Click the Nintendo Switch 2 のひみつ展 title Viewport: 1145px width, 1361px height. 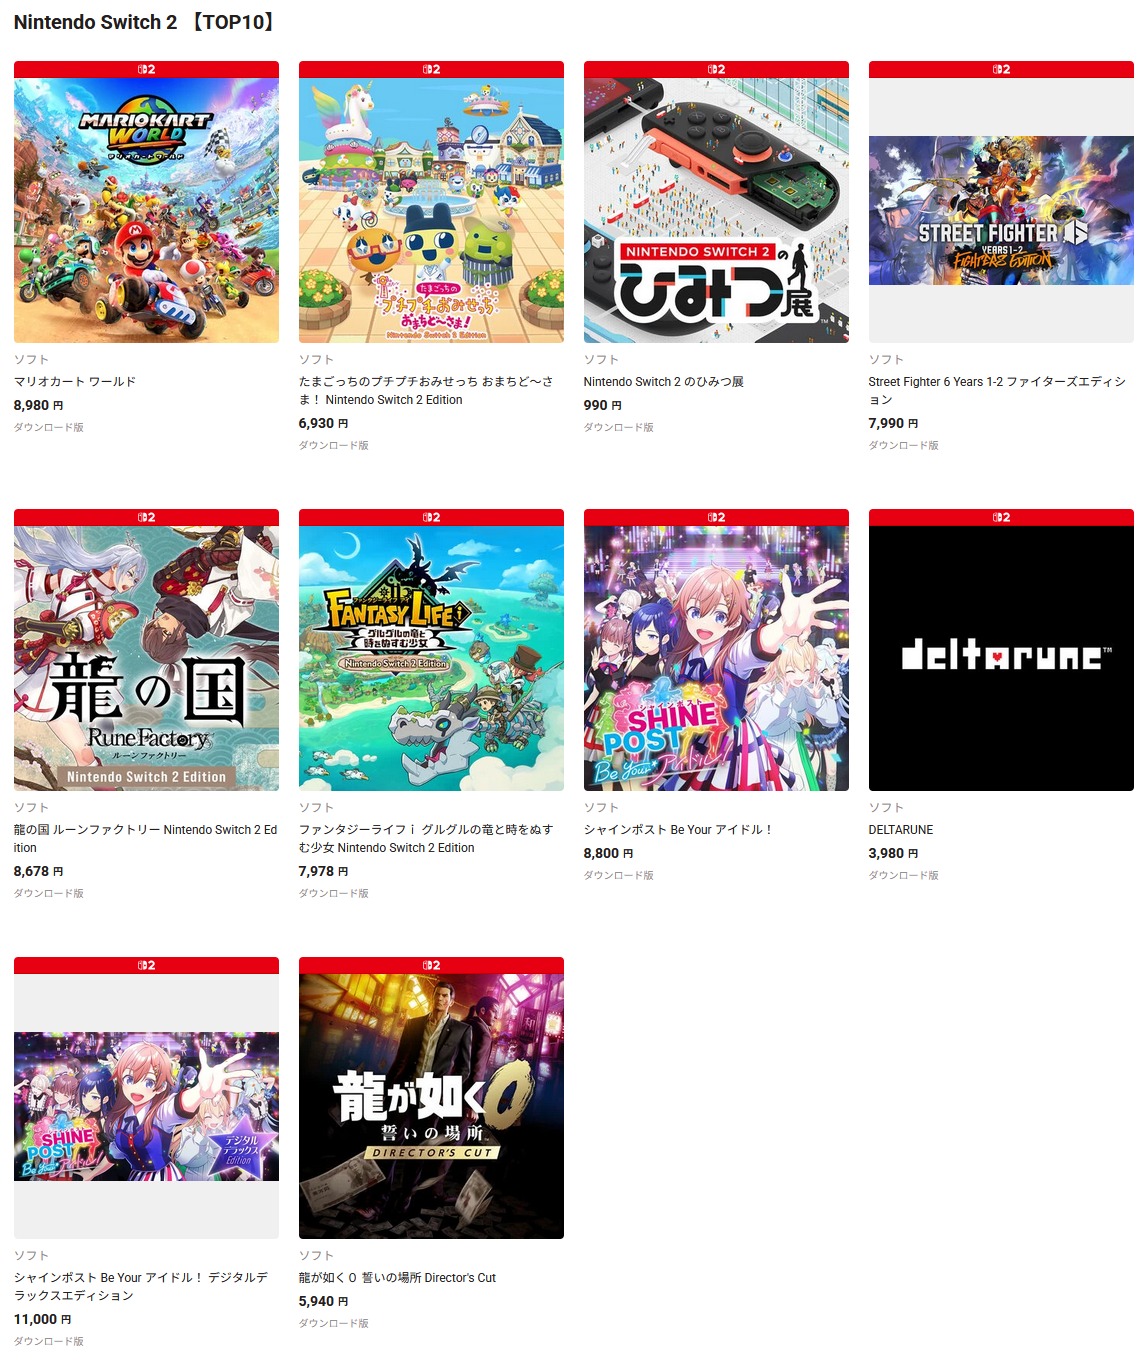(x=664, y=382)
